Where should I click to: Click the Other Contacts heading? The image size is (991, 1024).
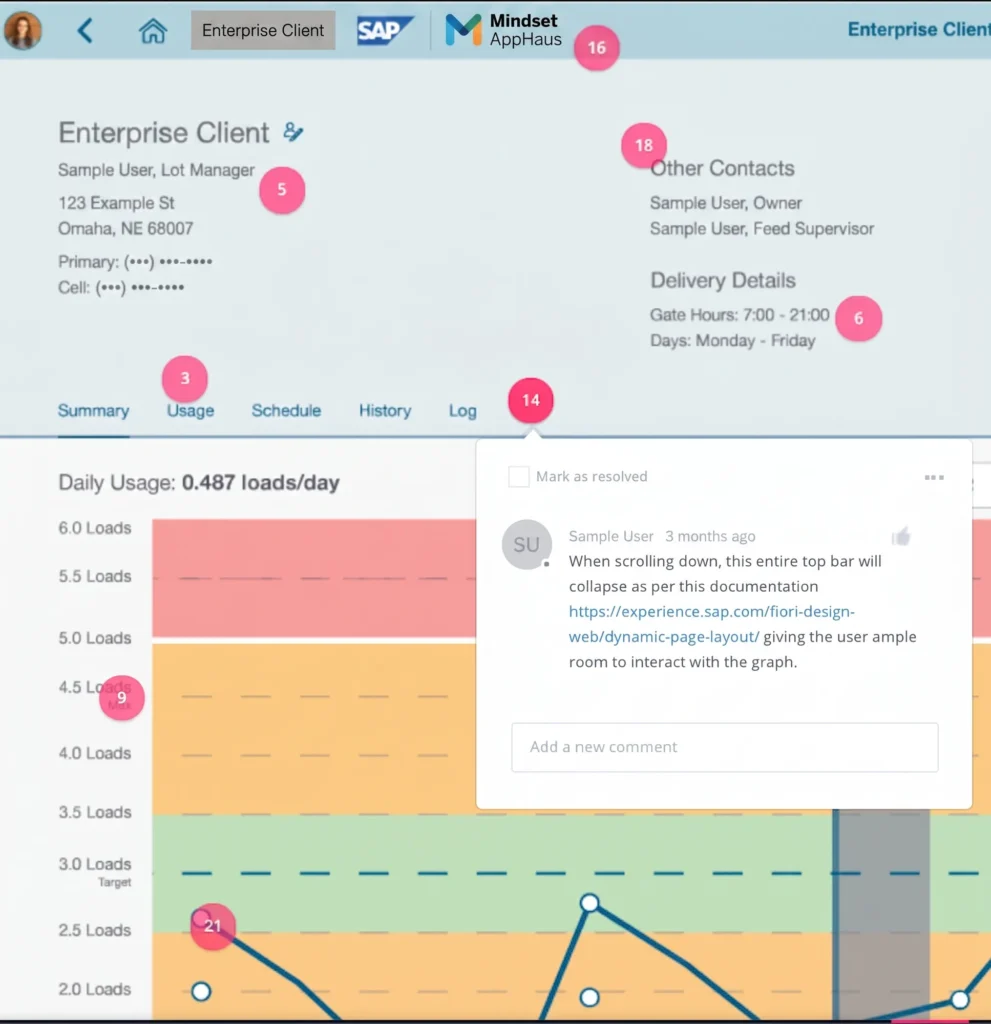click(722, 168)
